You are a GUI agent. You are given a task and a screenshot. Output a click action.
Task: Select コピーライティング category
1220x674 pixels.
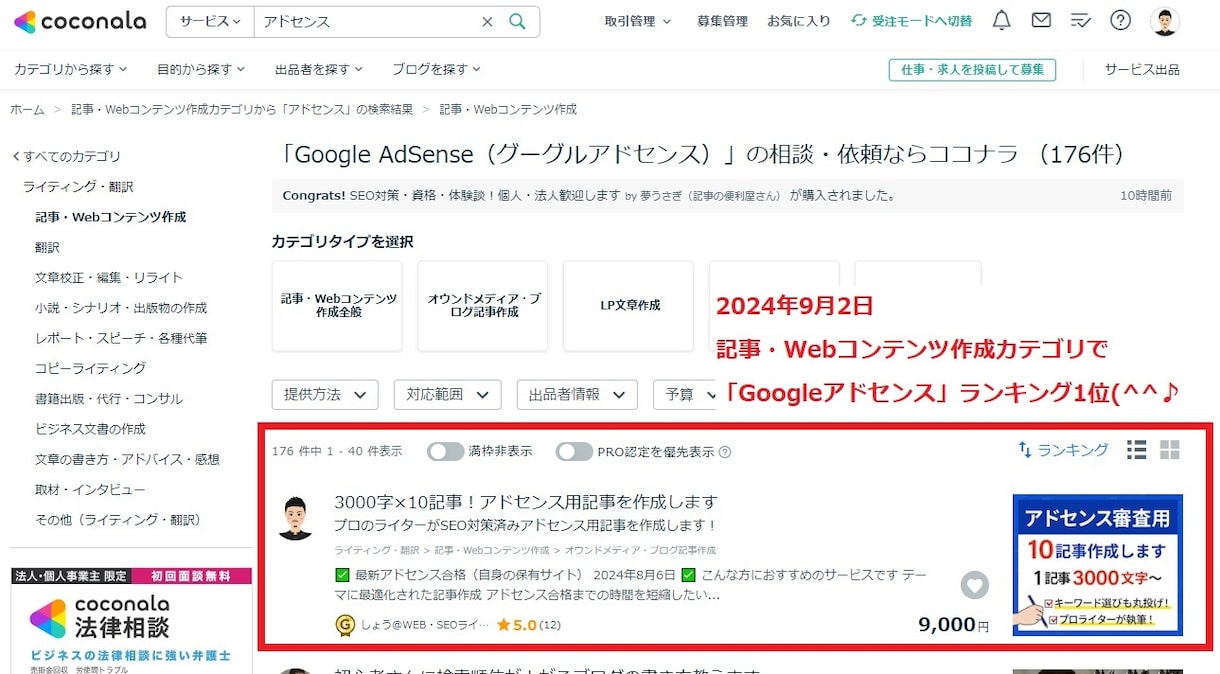tap(90, 368)
